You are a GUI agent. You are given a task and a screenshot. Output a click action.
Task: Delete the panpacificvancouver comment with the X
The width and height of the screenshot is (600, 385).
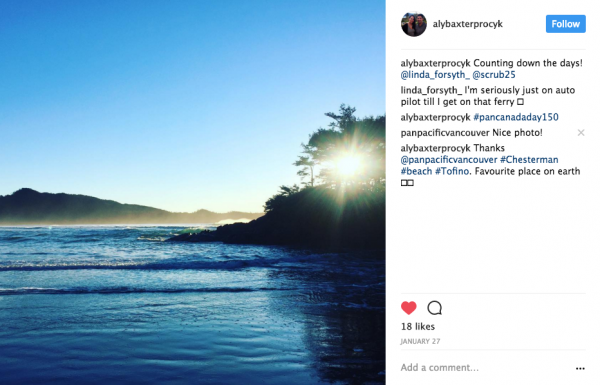click(581, 132)
